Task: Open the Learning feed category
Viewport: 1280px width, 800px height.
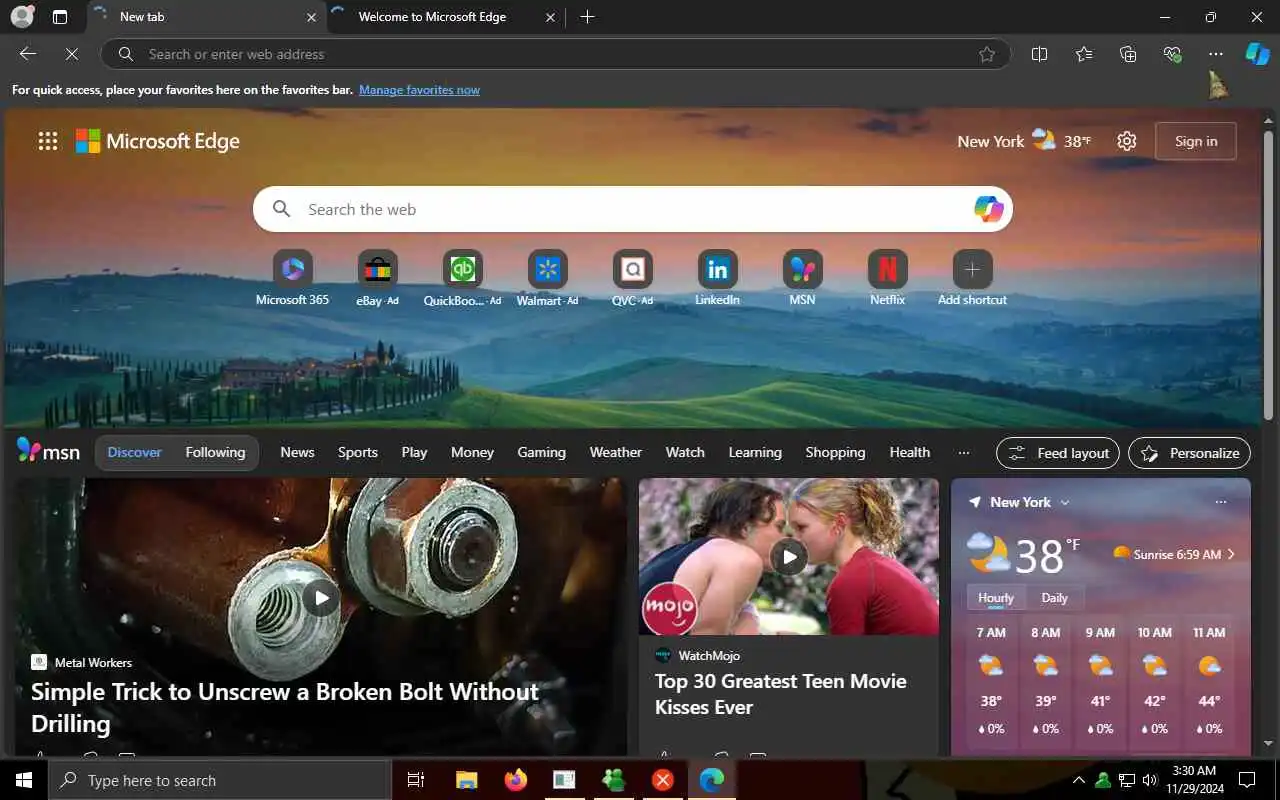Action: coord(755,452)
